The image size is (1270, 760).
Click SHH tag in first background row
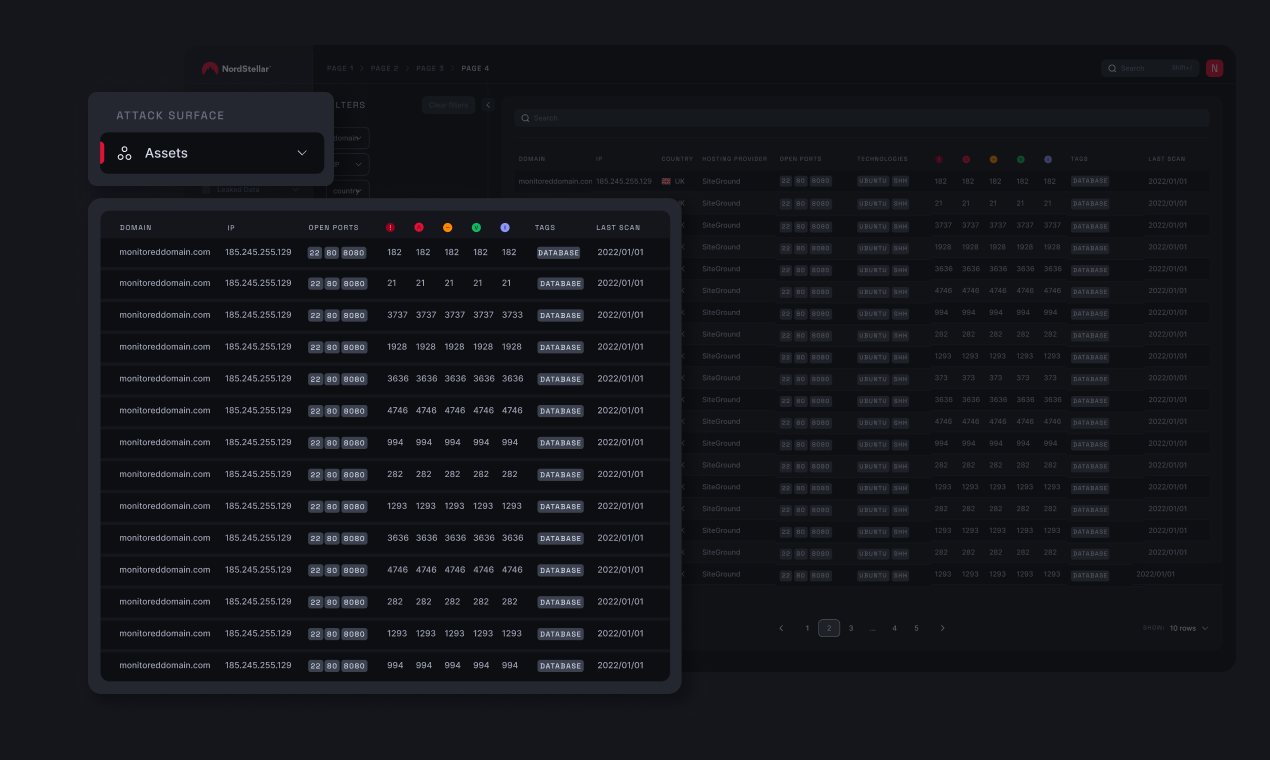pos(900,182)
